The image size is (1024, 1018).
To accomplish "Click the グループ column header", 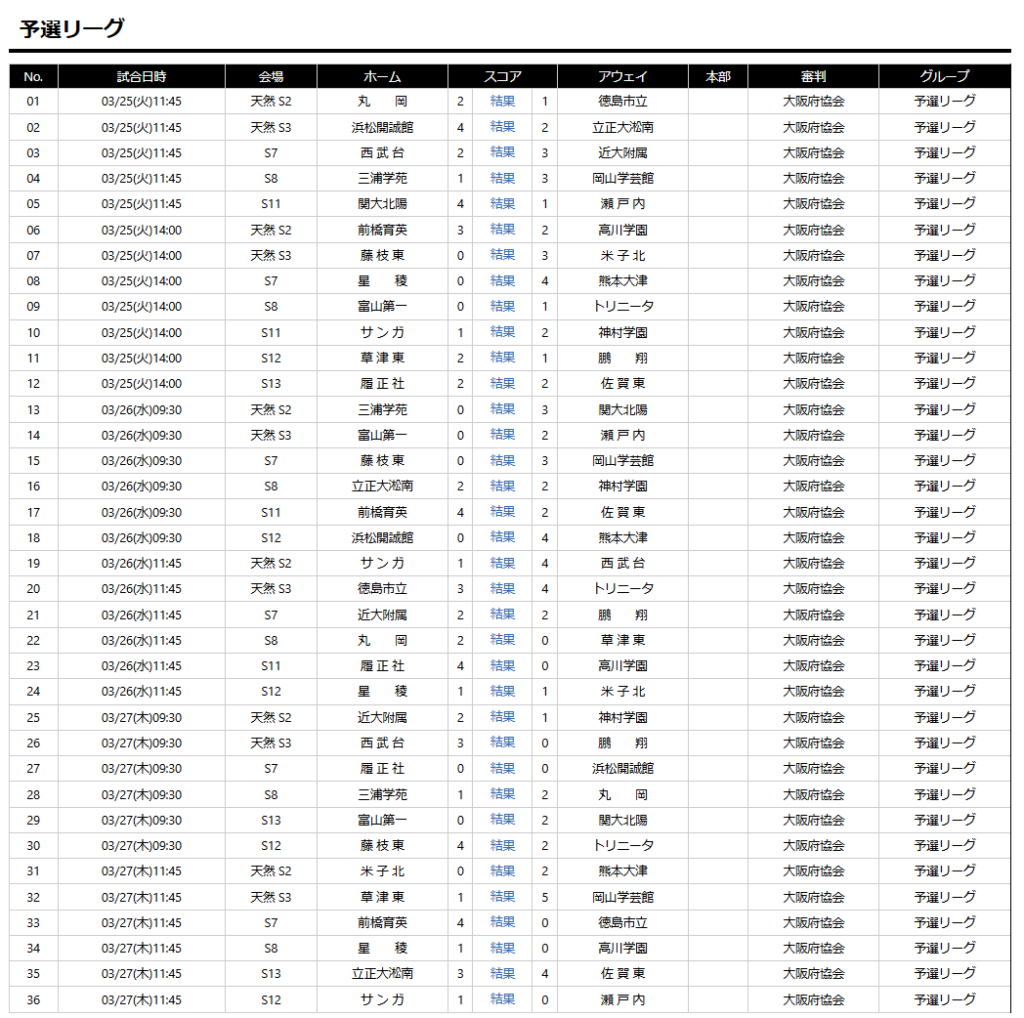I will [944, 76].
